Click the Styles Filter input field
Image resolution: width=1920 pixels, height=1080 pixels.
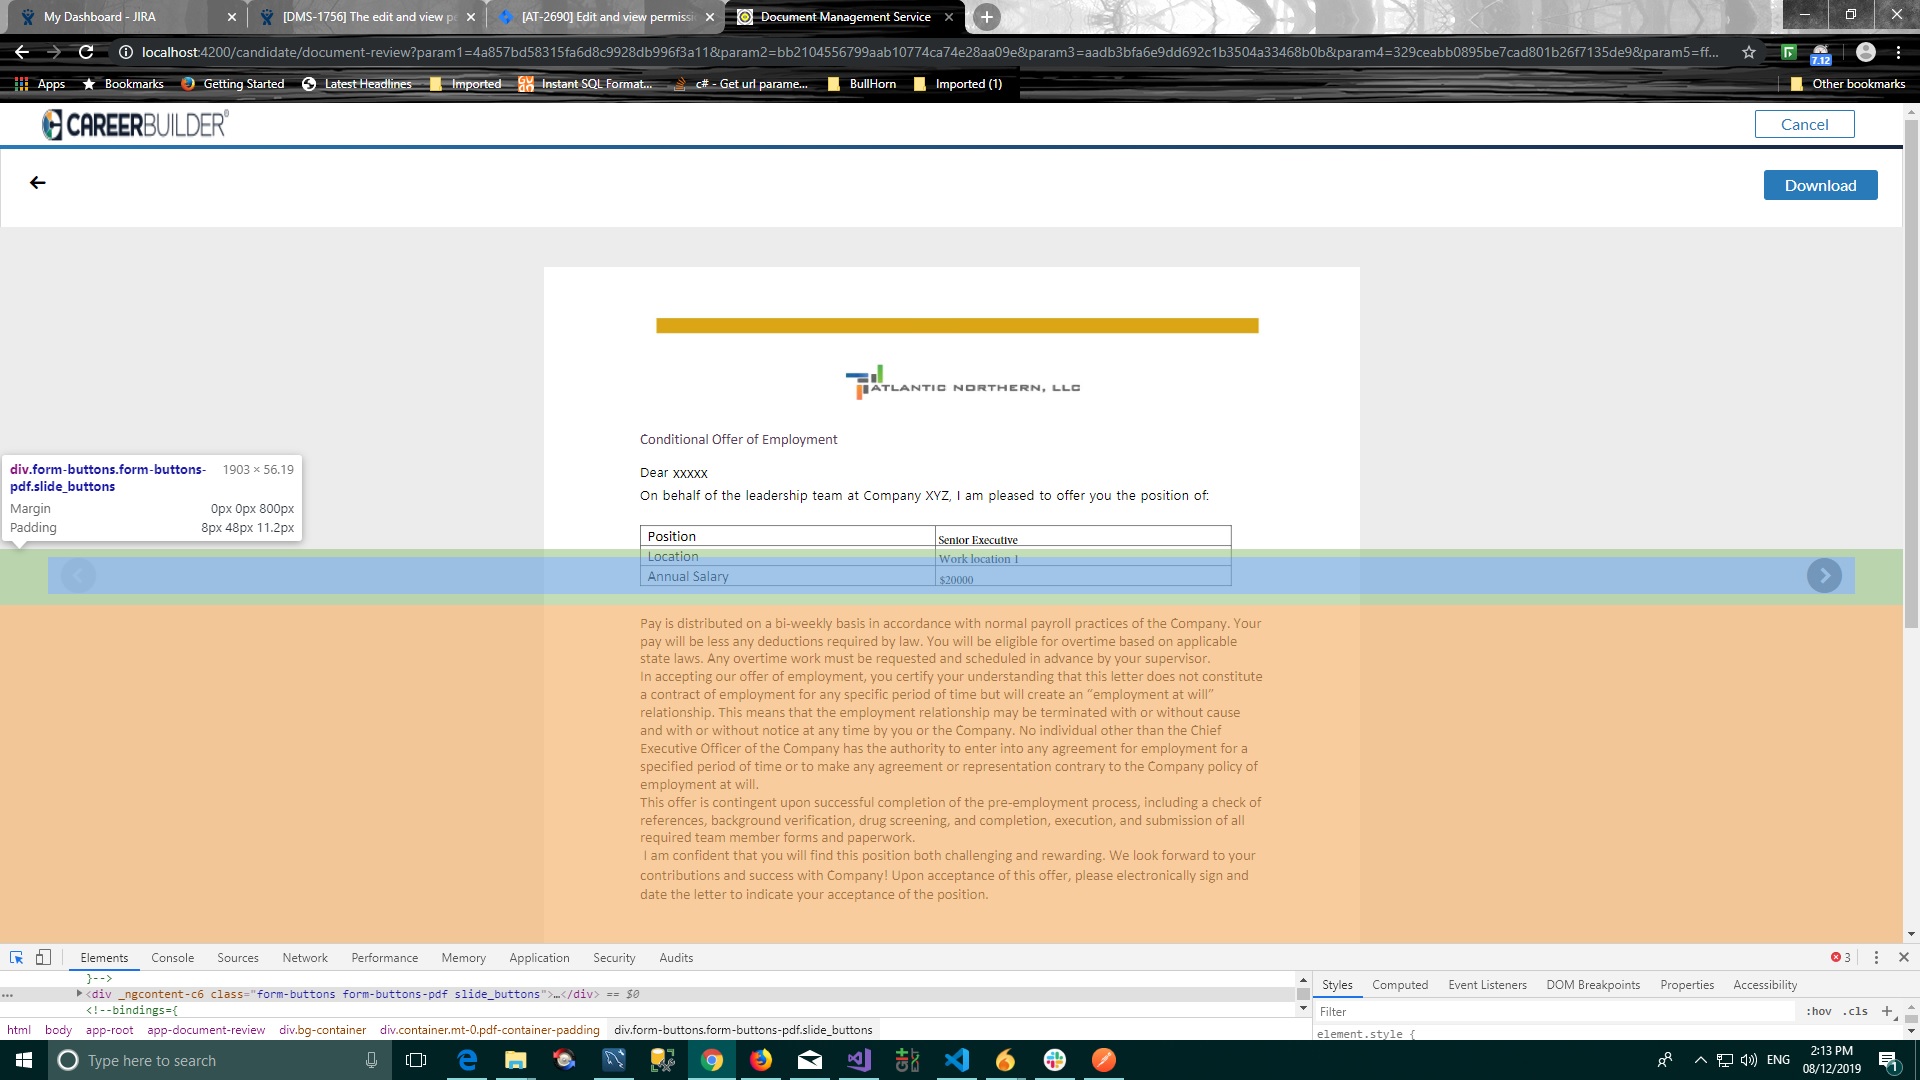pos(1555,1012)
